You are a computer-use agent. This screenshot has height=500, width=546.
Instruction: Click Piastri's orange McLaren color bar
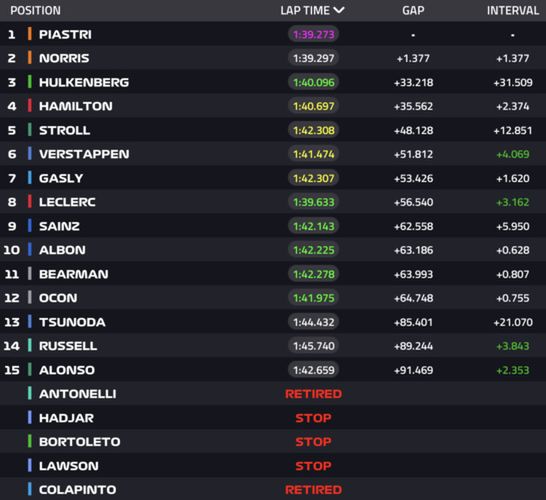(x=30, y=34)
